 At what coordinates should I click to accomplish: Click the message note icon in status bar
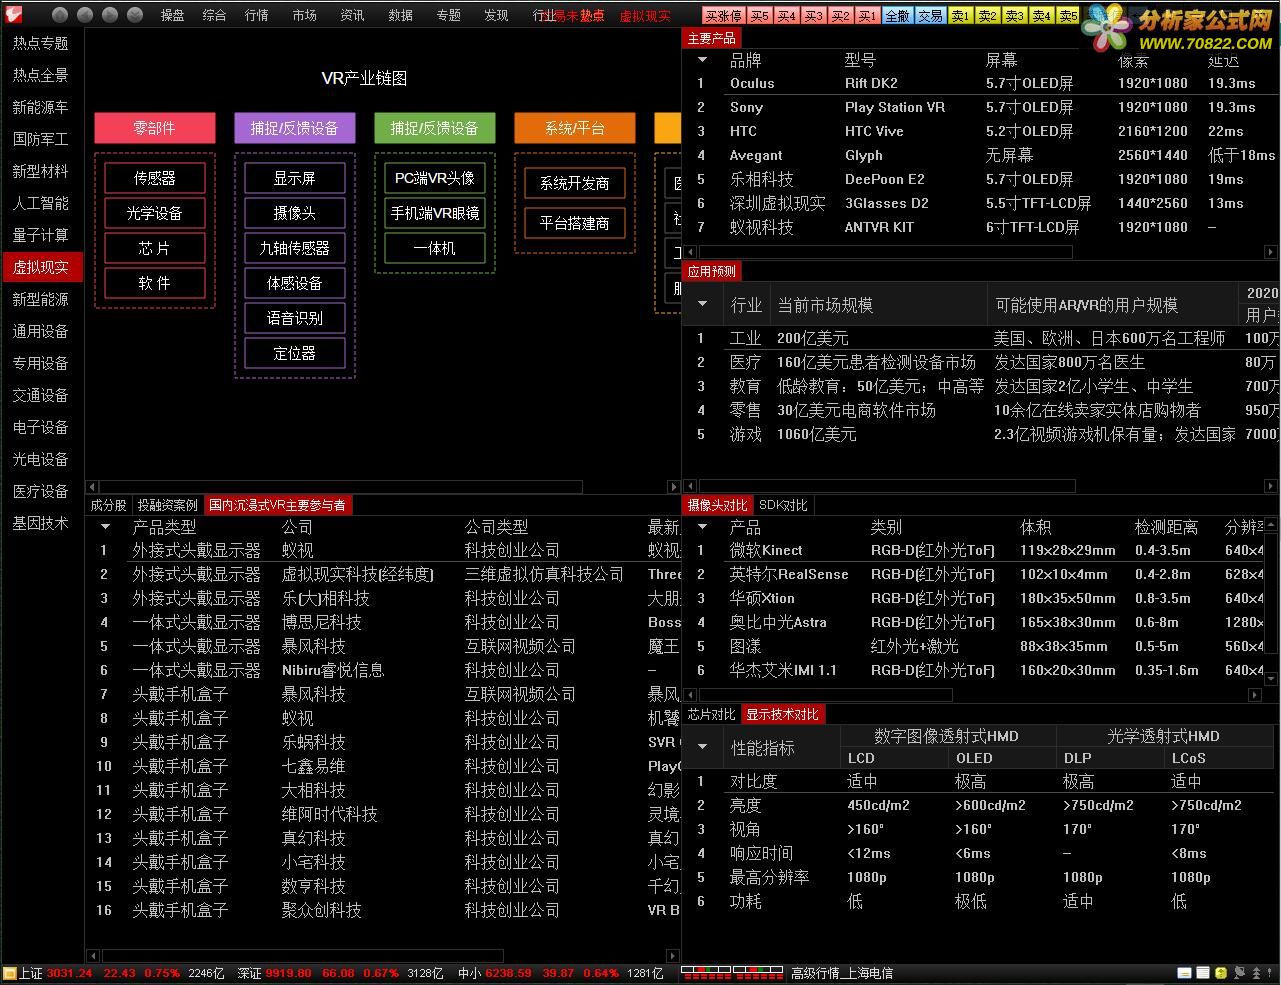(1185, 973)
